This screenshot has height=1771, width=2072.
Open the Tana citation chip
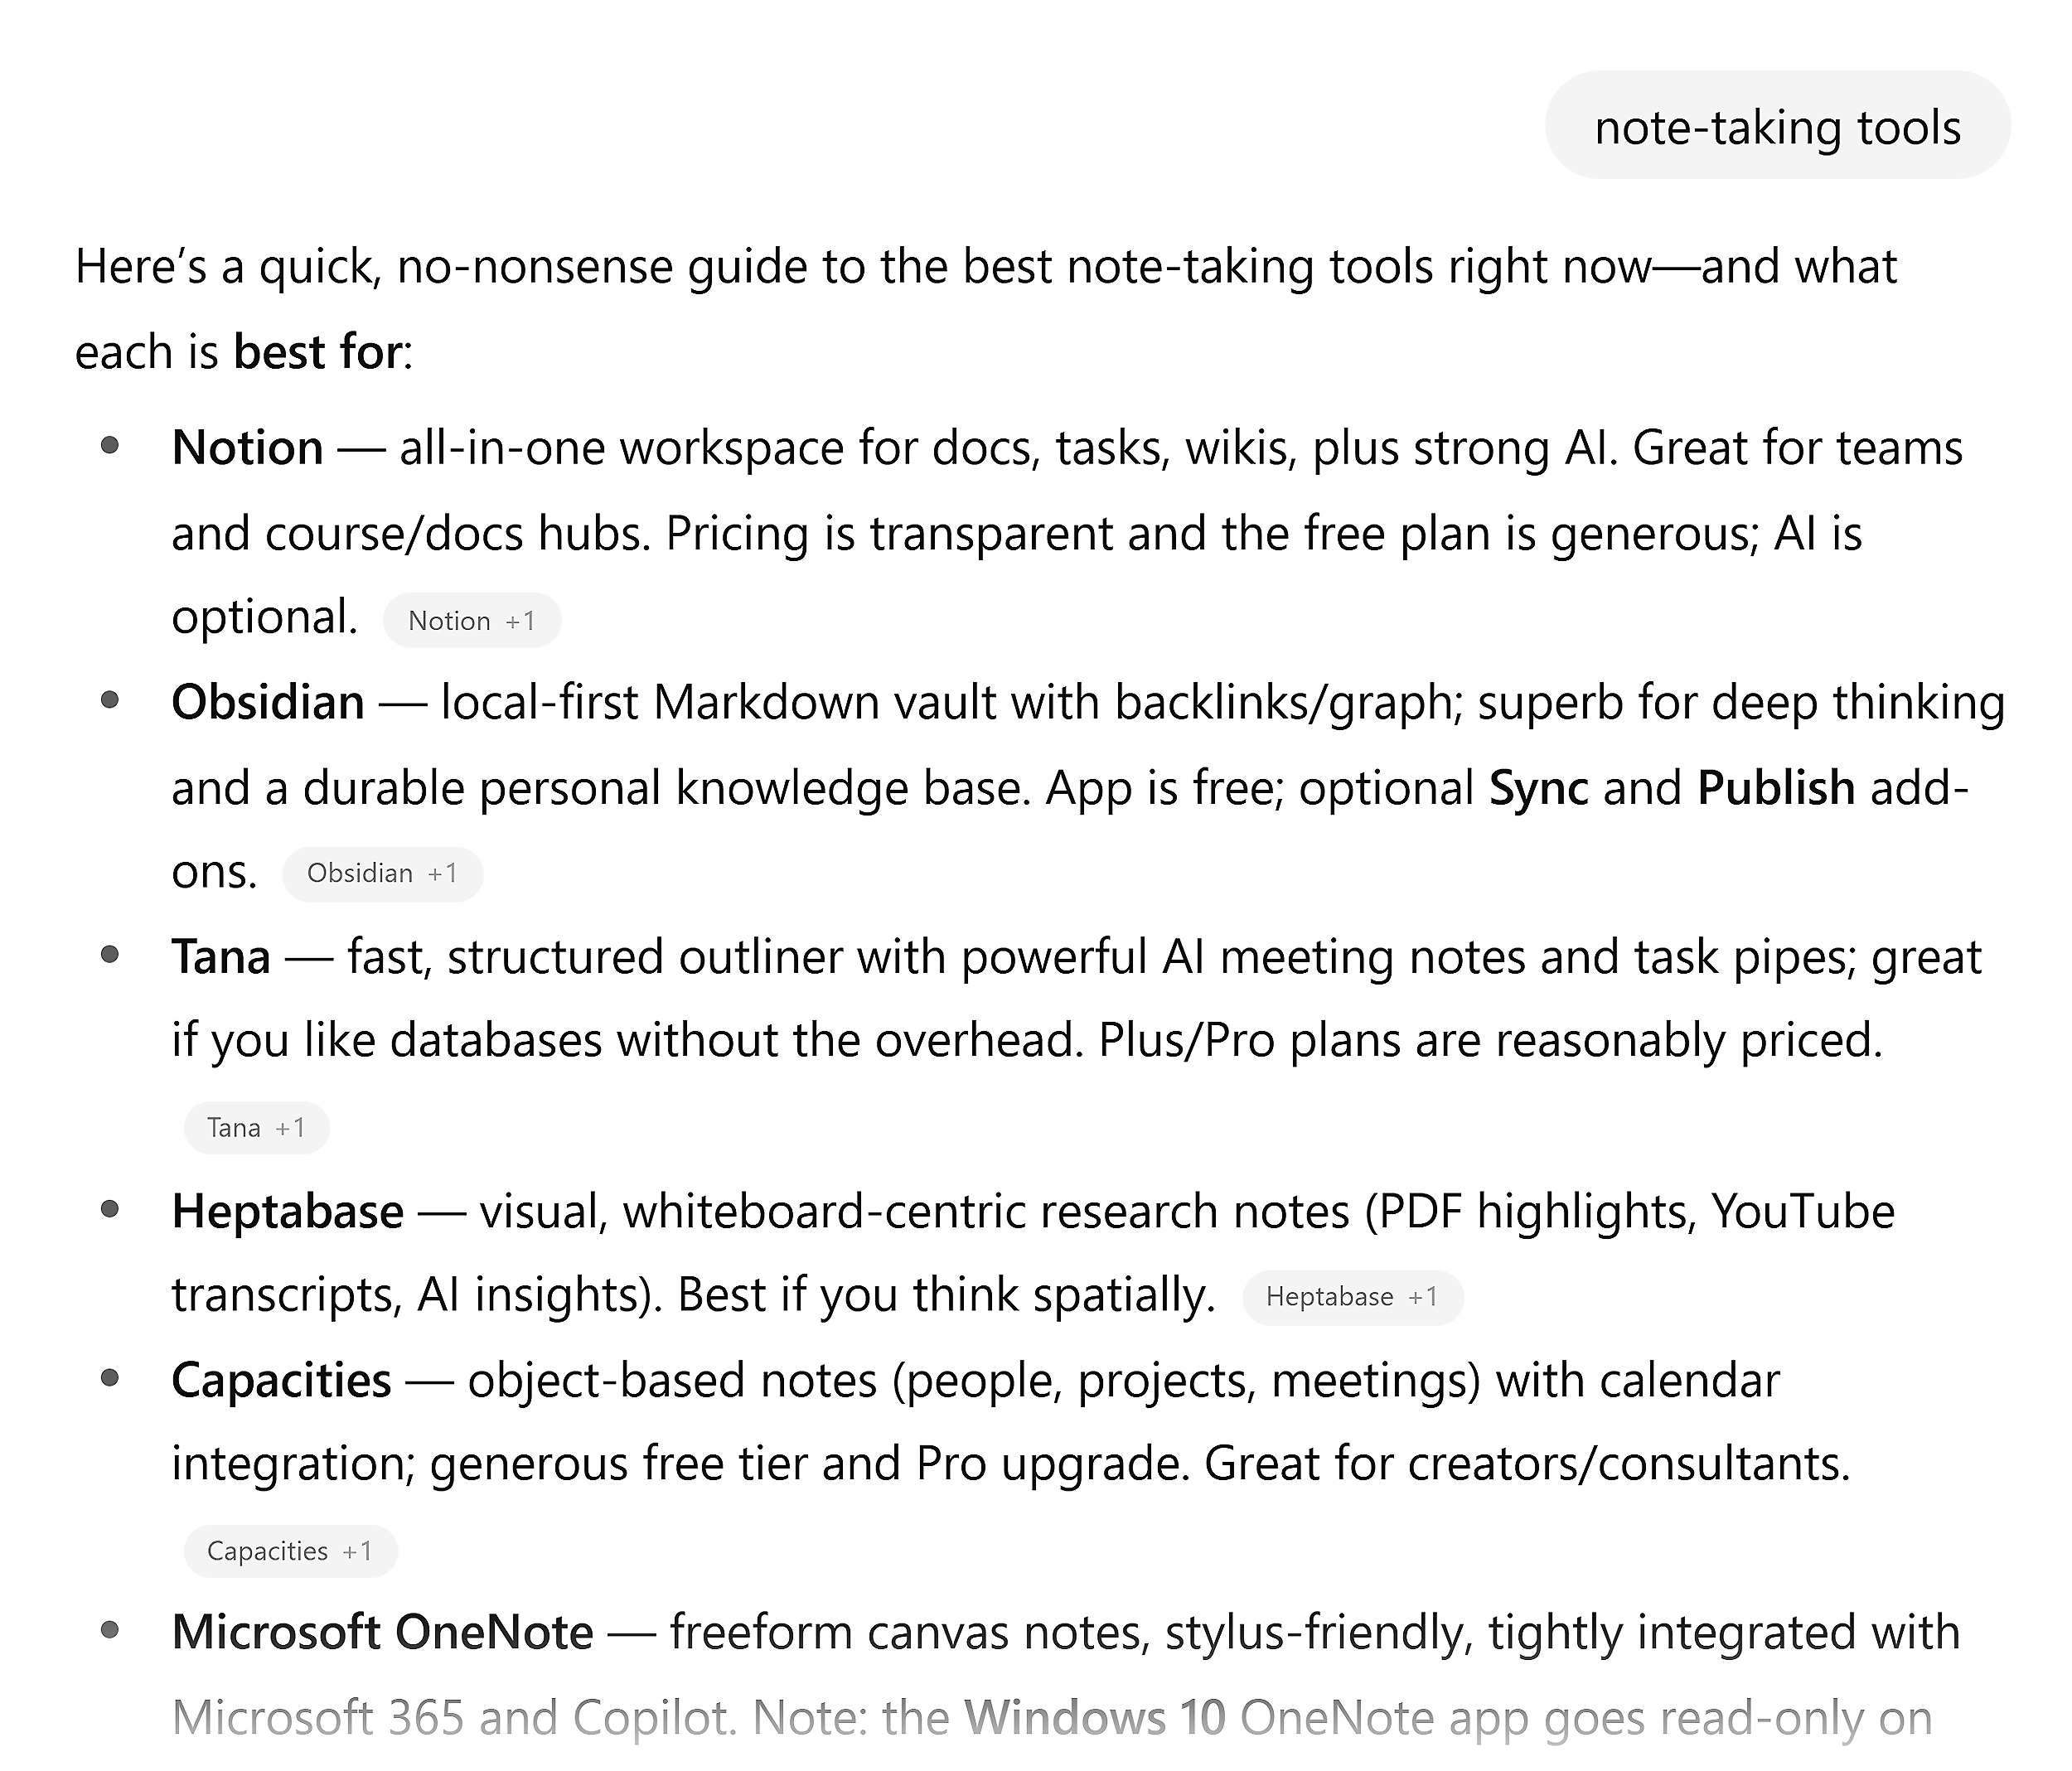232,1127
